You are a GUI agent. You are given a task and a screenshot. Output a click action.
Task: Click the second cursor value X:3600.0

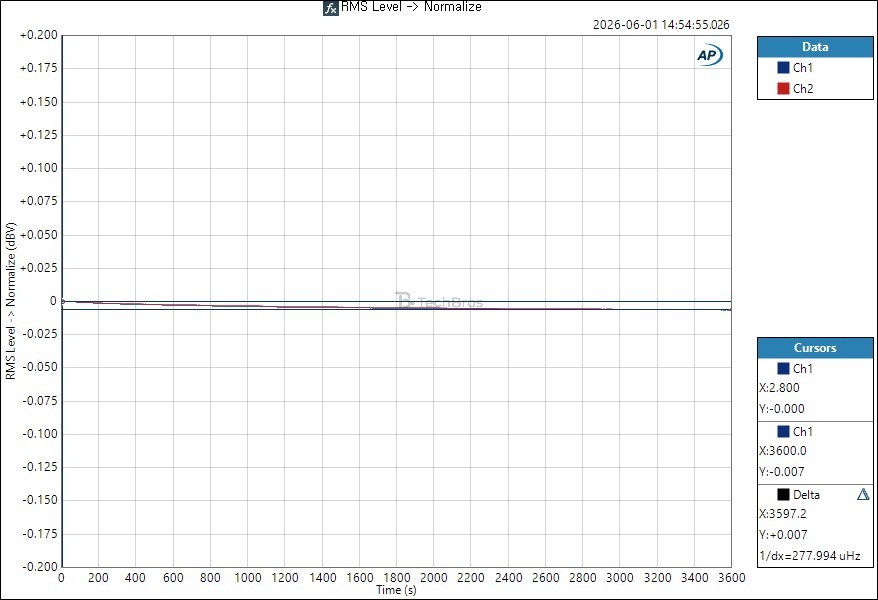(x=783, y=451)
